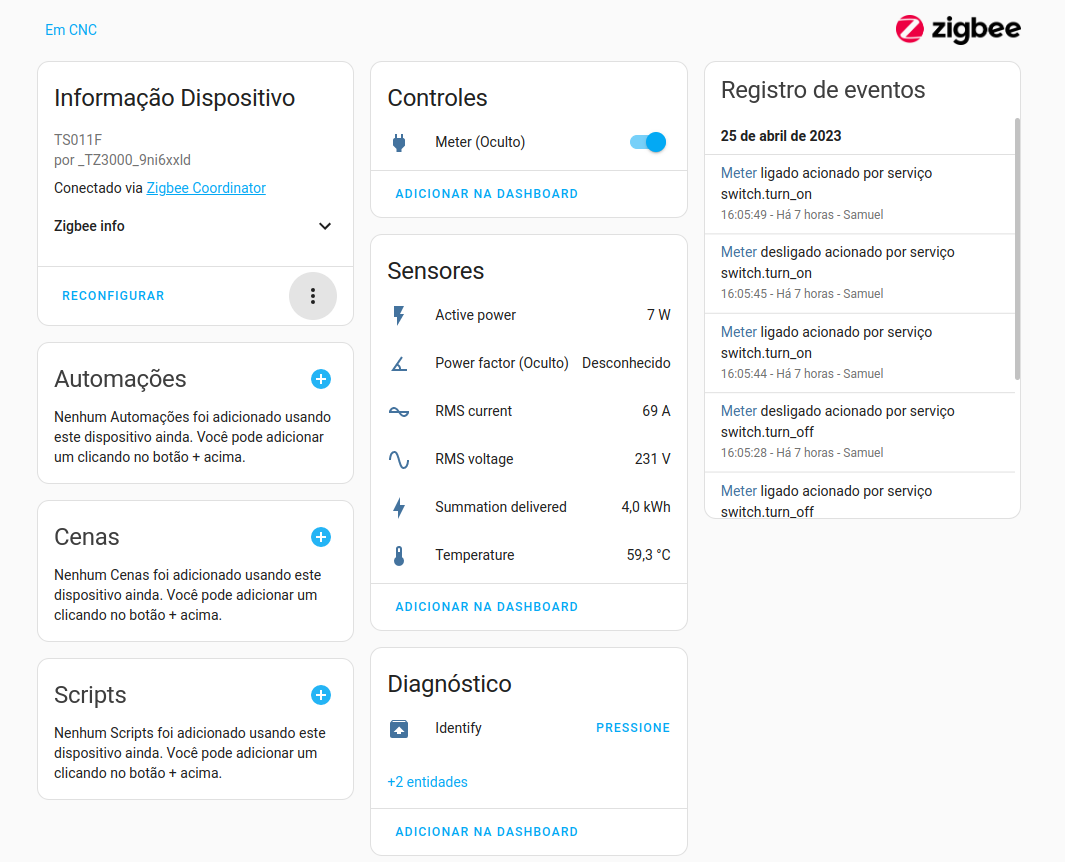Go to the Em CNC area link
1065x862 pixels.
tap(71, 30)
